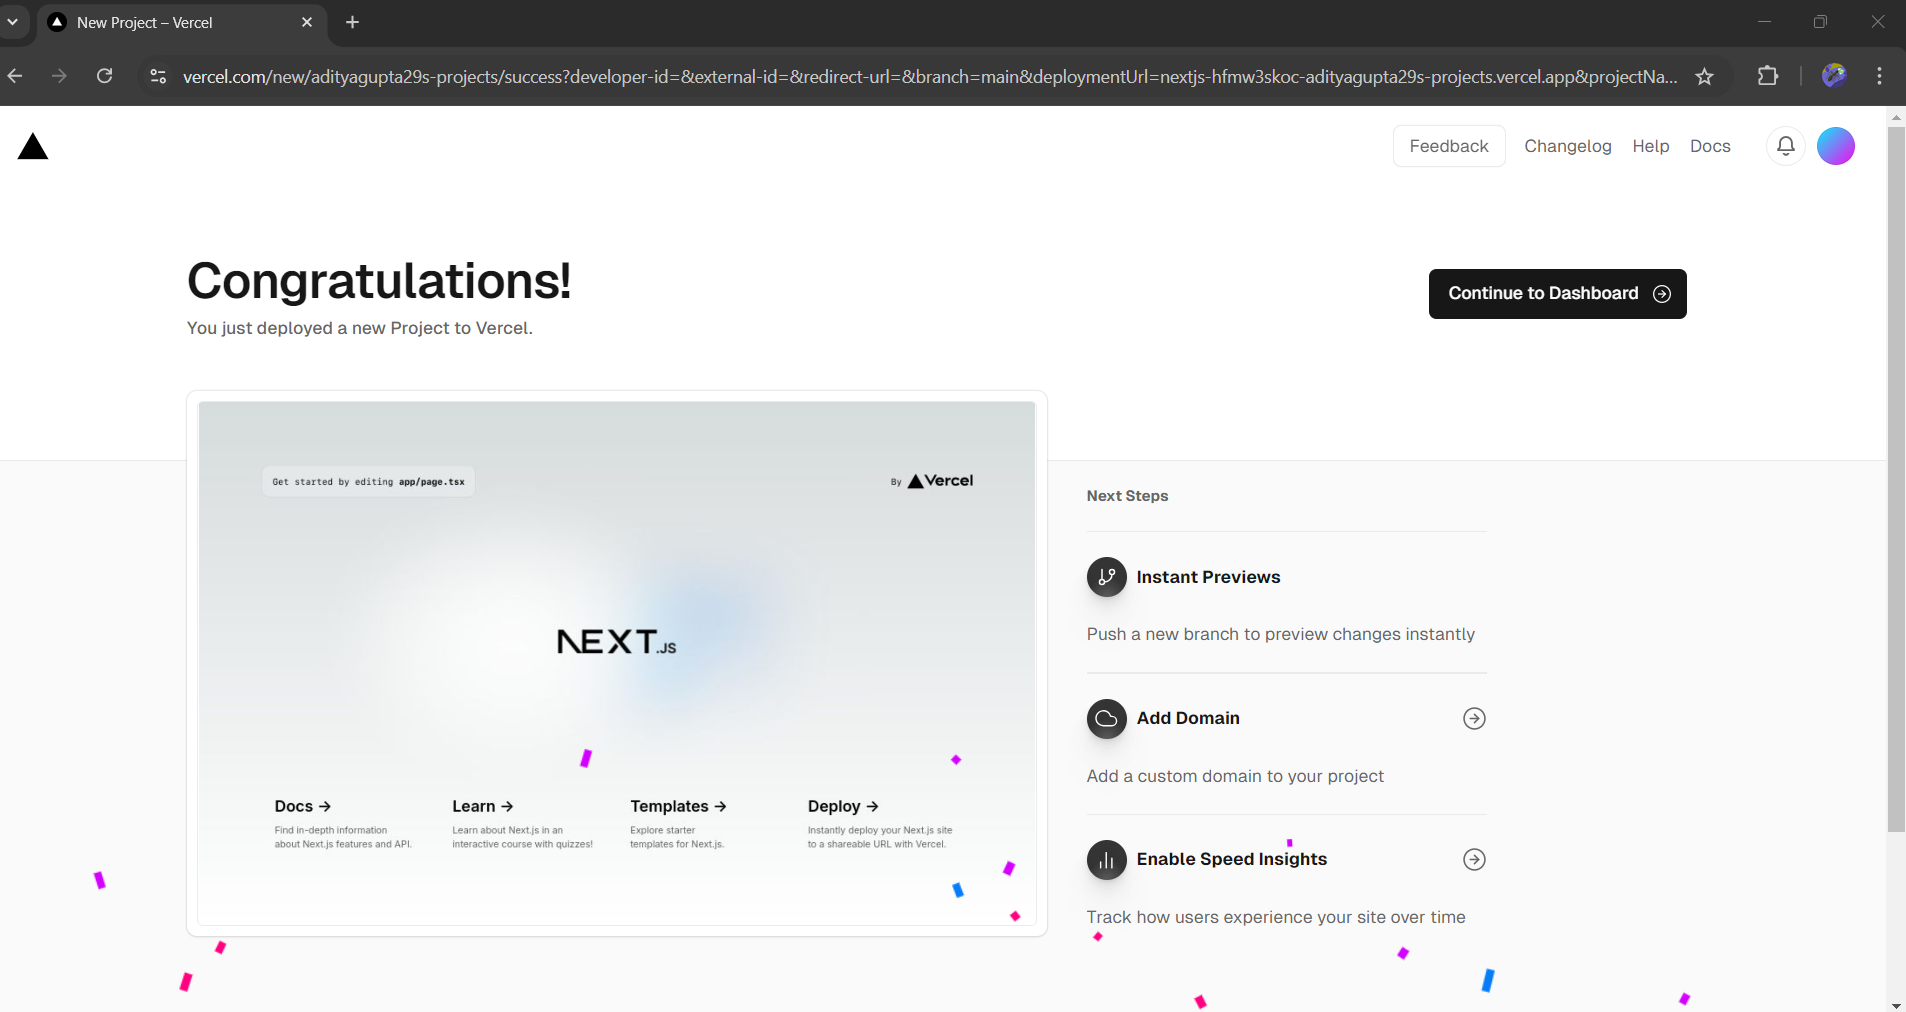Click the arrow next to Add Domain

(x=1474, y=718)
